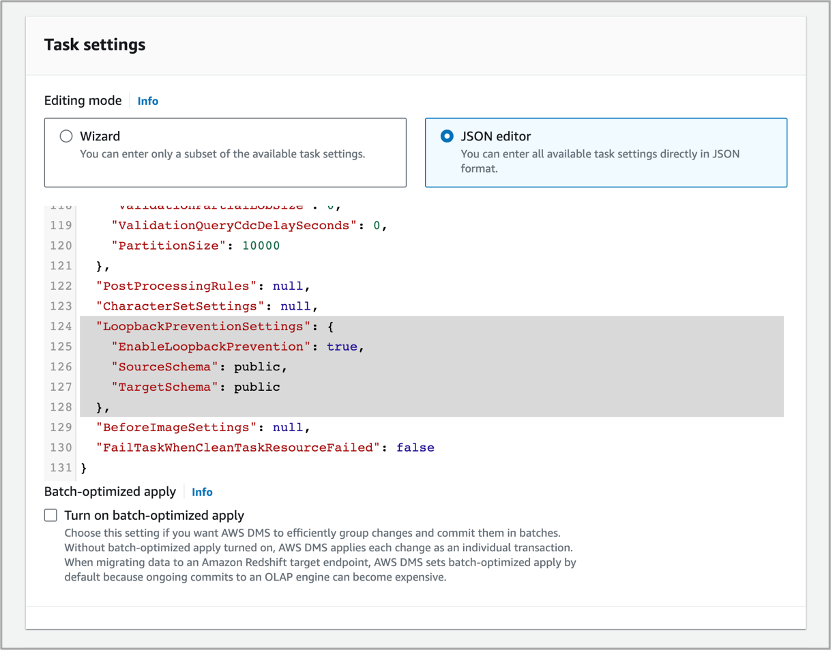Click the Wizard option description text
This screenshot has height=652, width=831.
click(x=222, y=154)
